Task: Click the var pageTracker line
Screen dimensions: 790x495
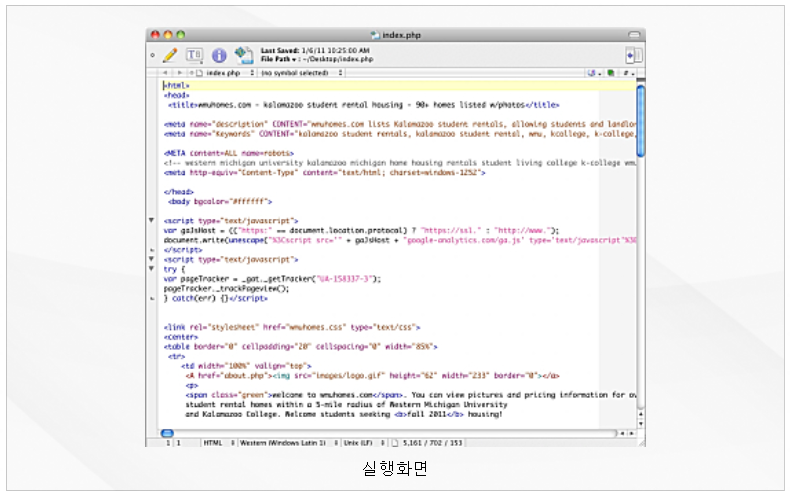Action: point(272,279)
